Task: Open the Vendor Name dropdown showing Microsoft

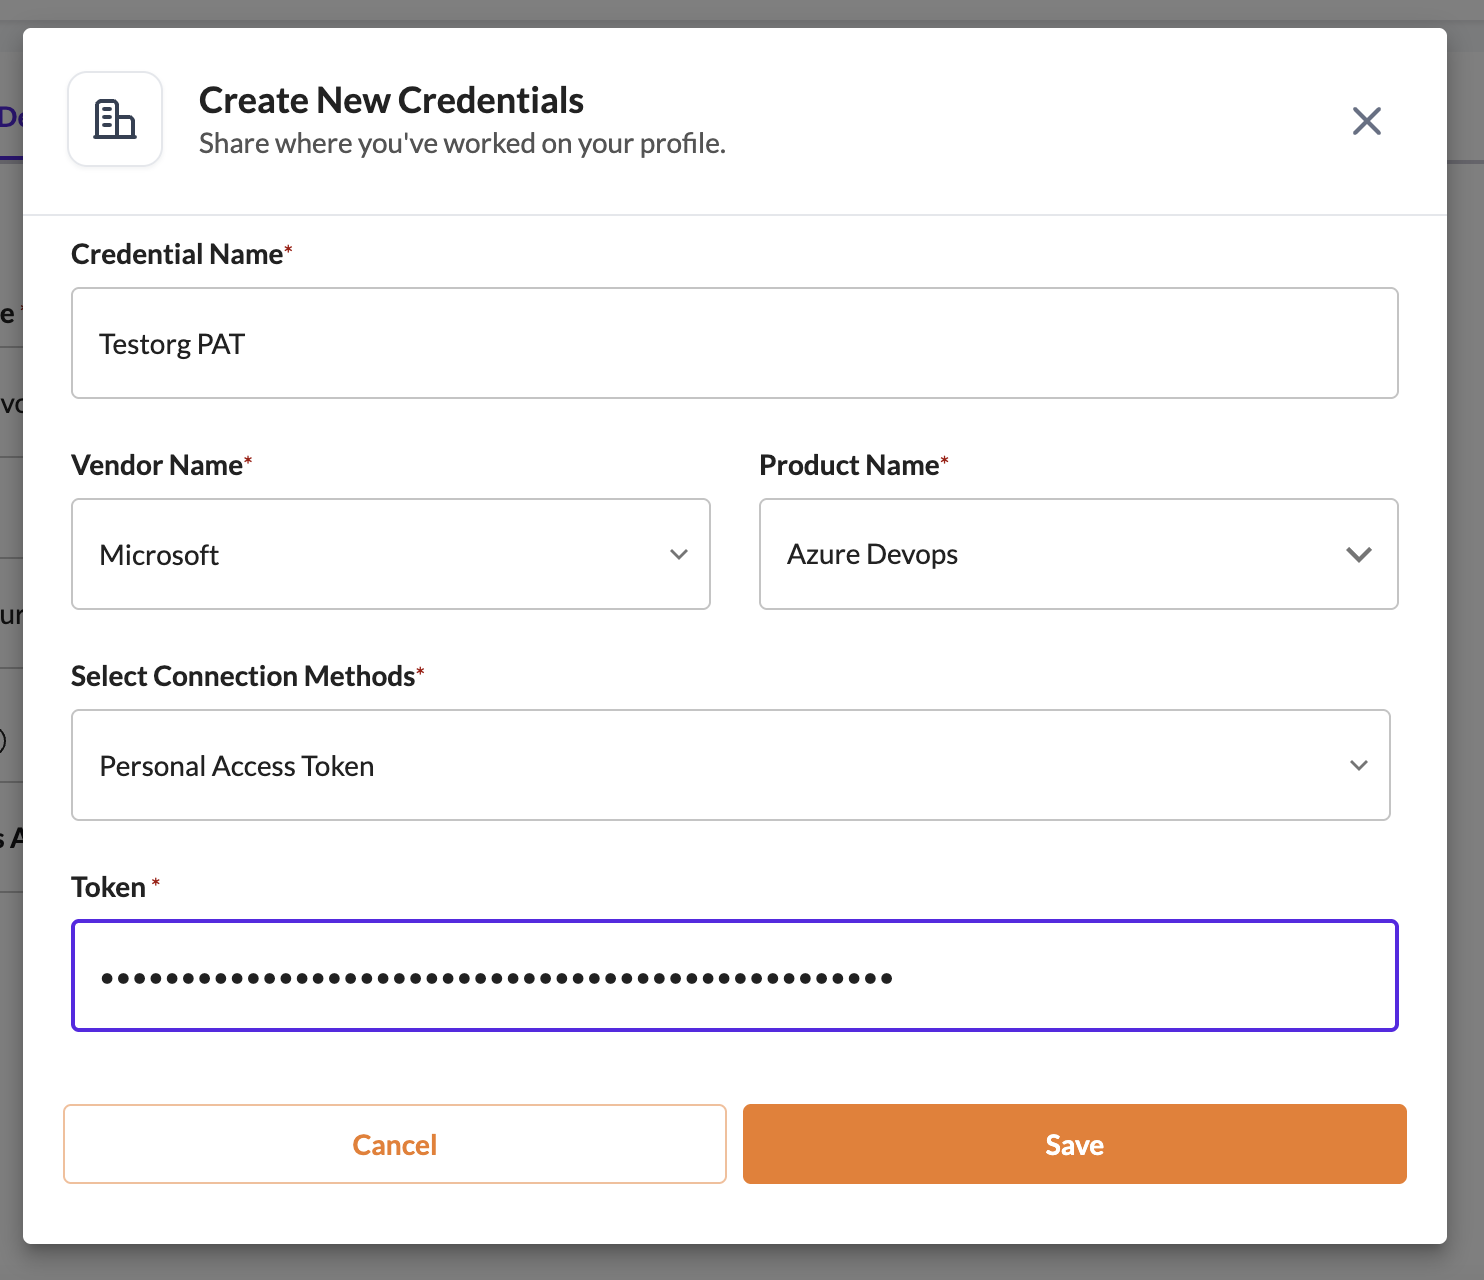Action: 391,554
